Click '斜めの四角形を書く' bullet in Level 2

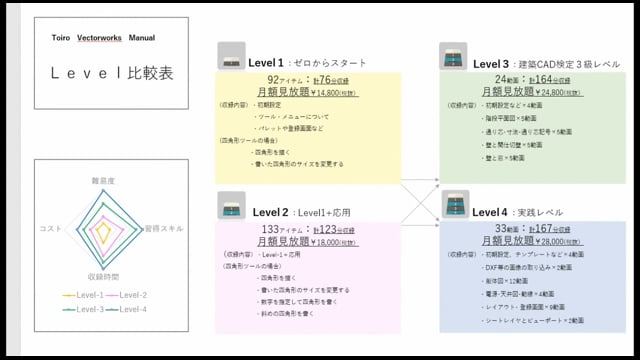point(286,314)
